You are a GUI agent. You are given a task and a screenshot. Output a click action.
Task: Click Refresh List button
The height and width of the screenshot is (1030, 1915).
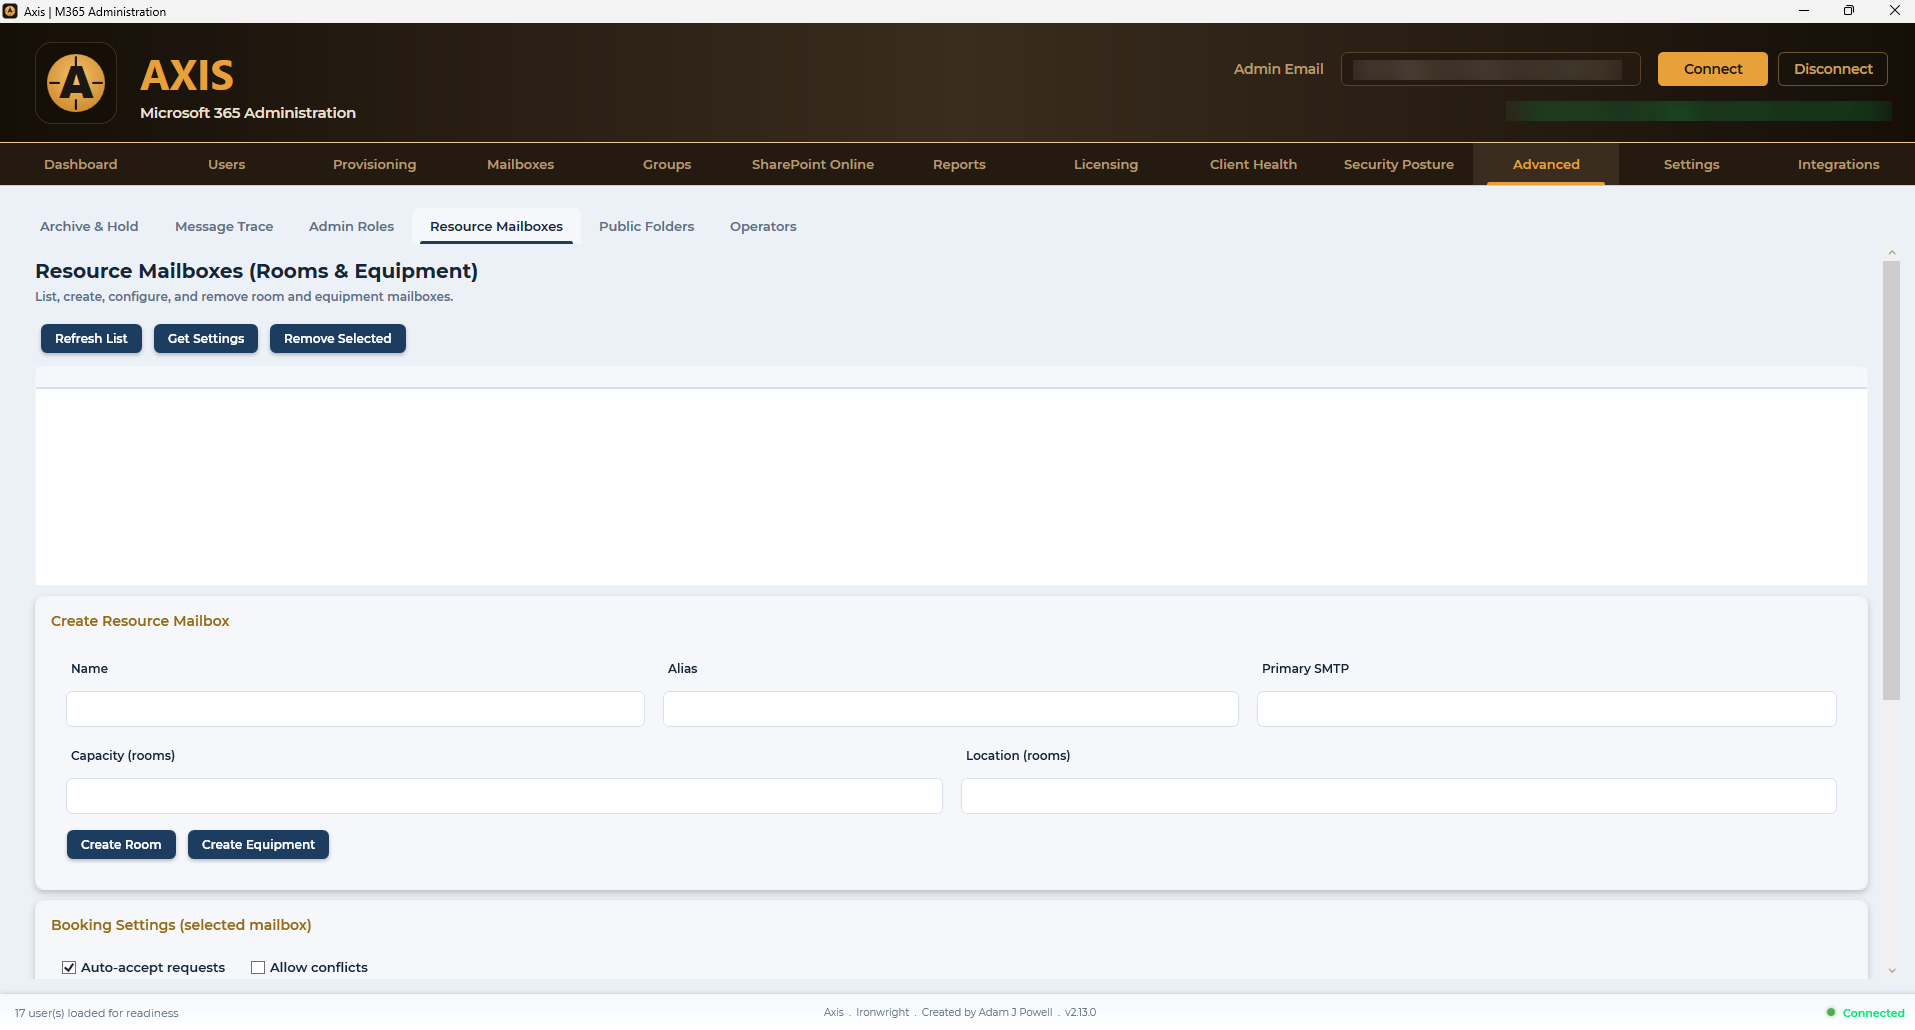click(91, 338)
